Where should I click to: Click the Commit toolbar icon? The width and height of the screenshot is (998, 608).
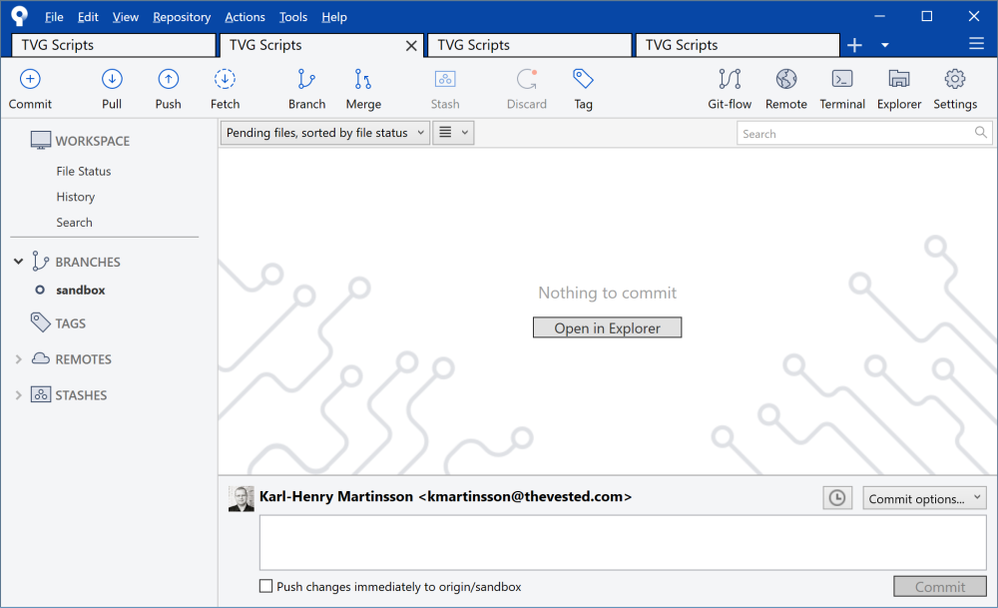30,79
